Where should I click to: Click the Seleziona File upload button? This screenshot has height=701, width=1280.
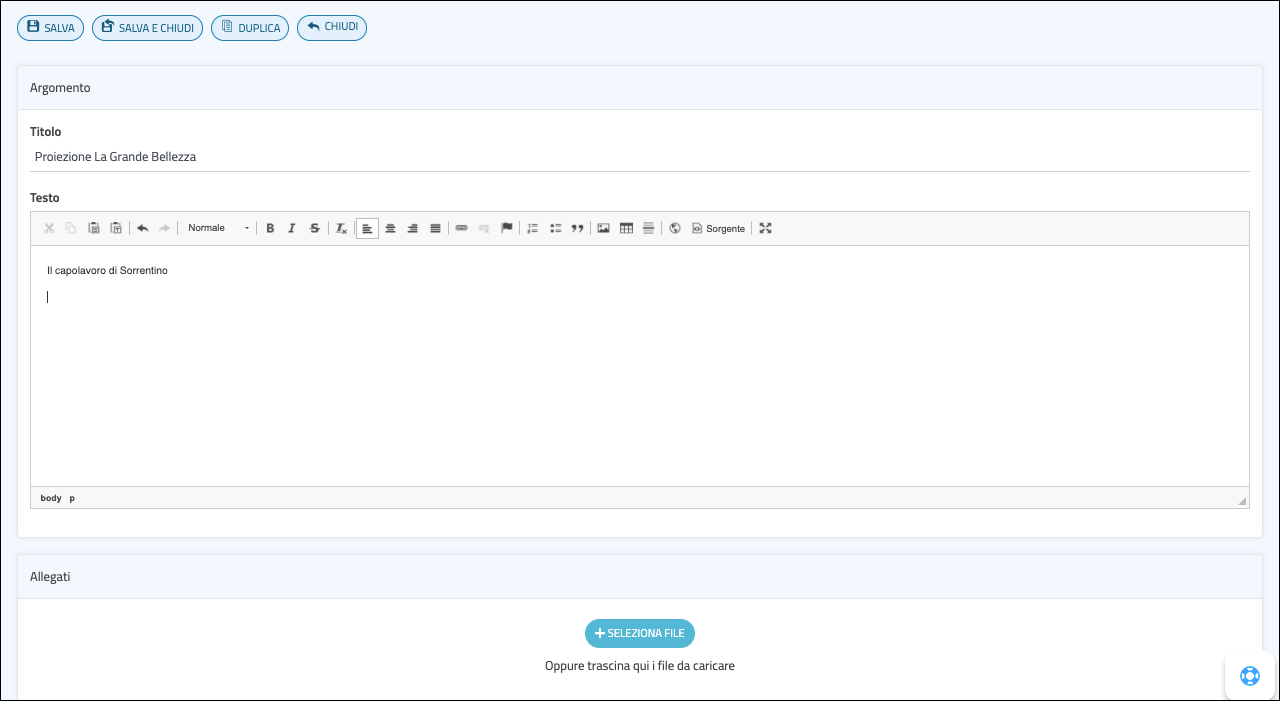pyautogui.click(x=640, y=633)
